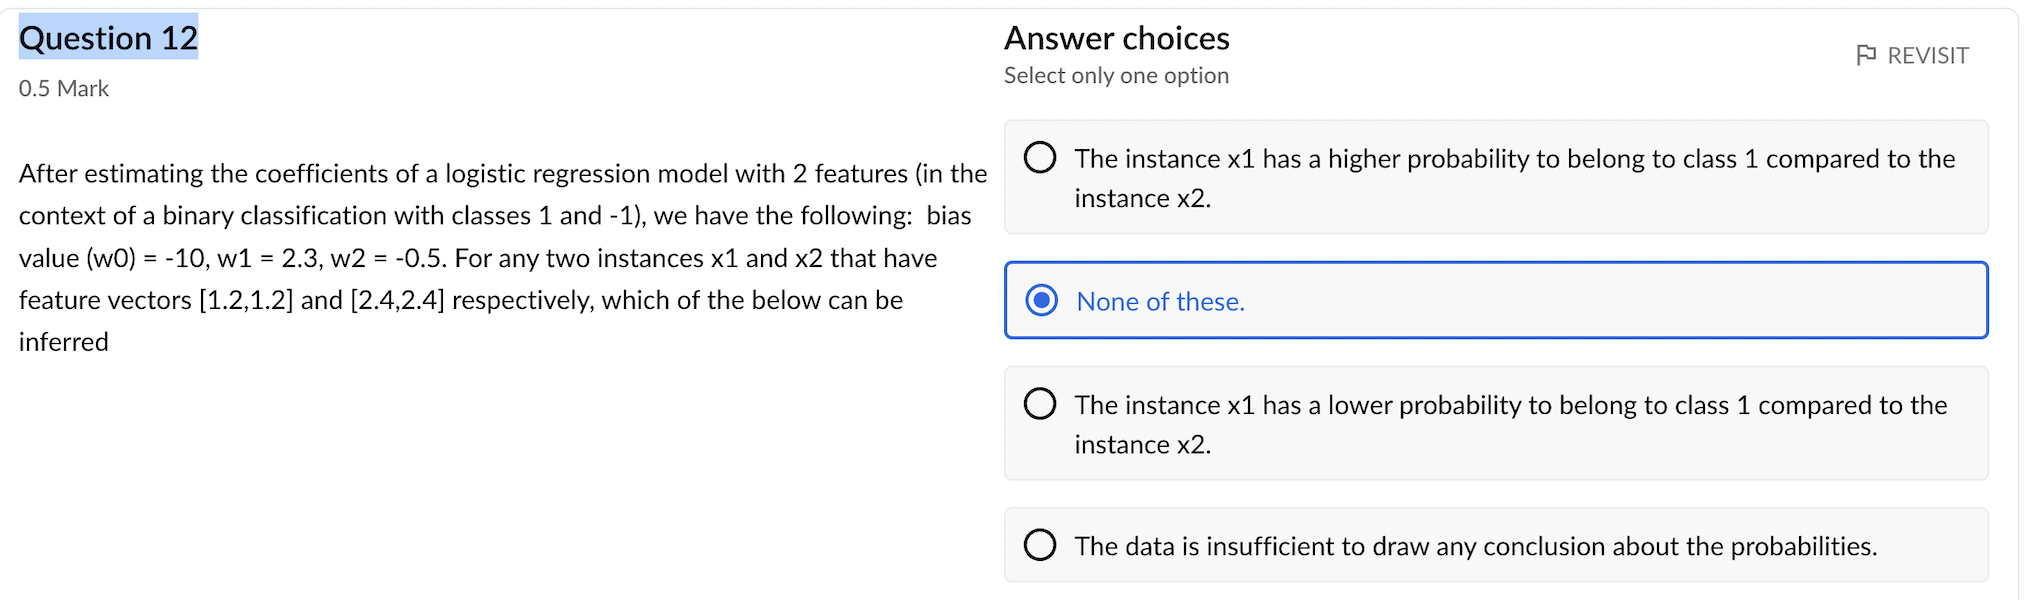
Task: Click the insufficient data answer card
Action: (1494, 544)
